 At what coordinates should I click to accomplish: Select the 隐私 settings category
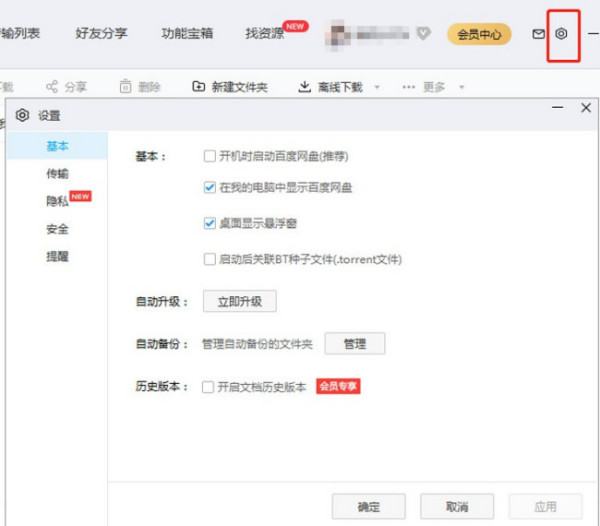(57, 201)
